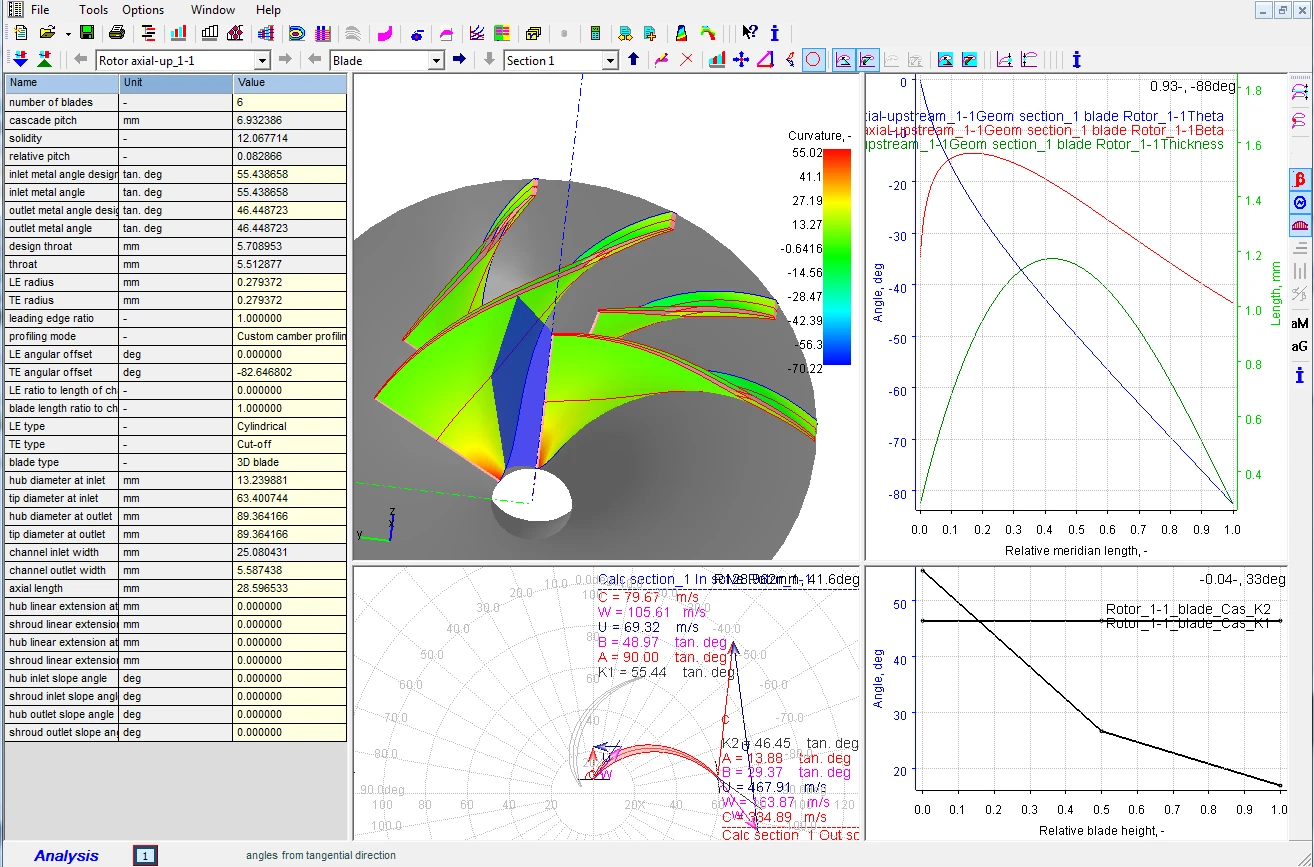This screenshot has width=1314, height=867.
Task: Click the Name column header
Action: click(62, 83)
